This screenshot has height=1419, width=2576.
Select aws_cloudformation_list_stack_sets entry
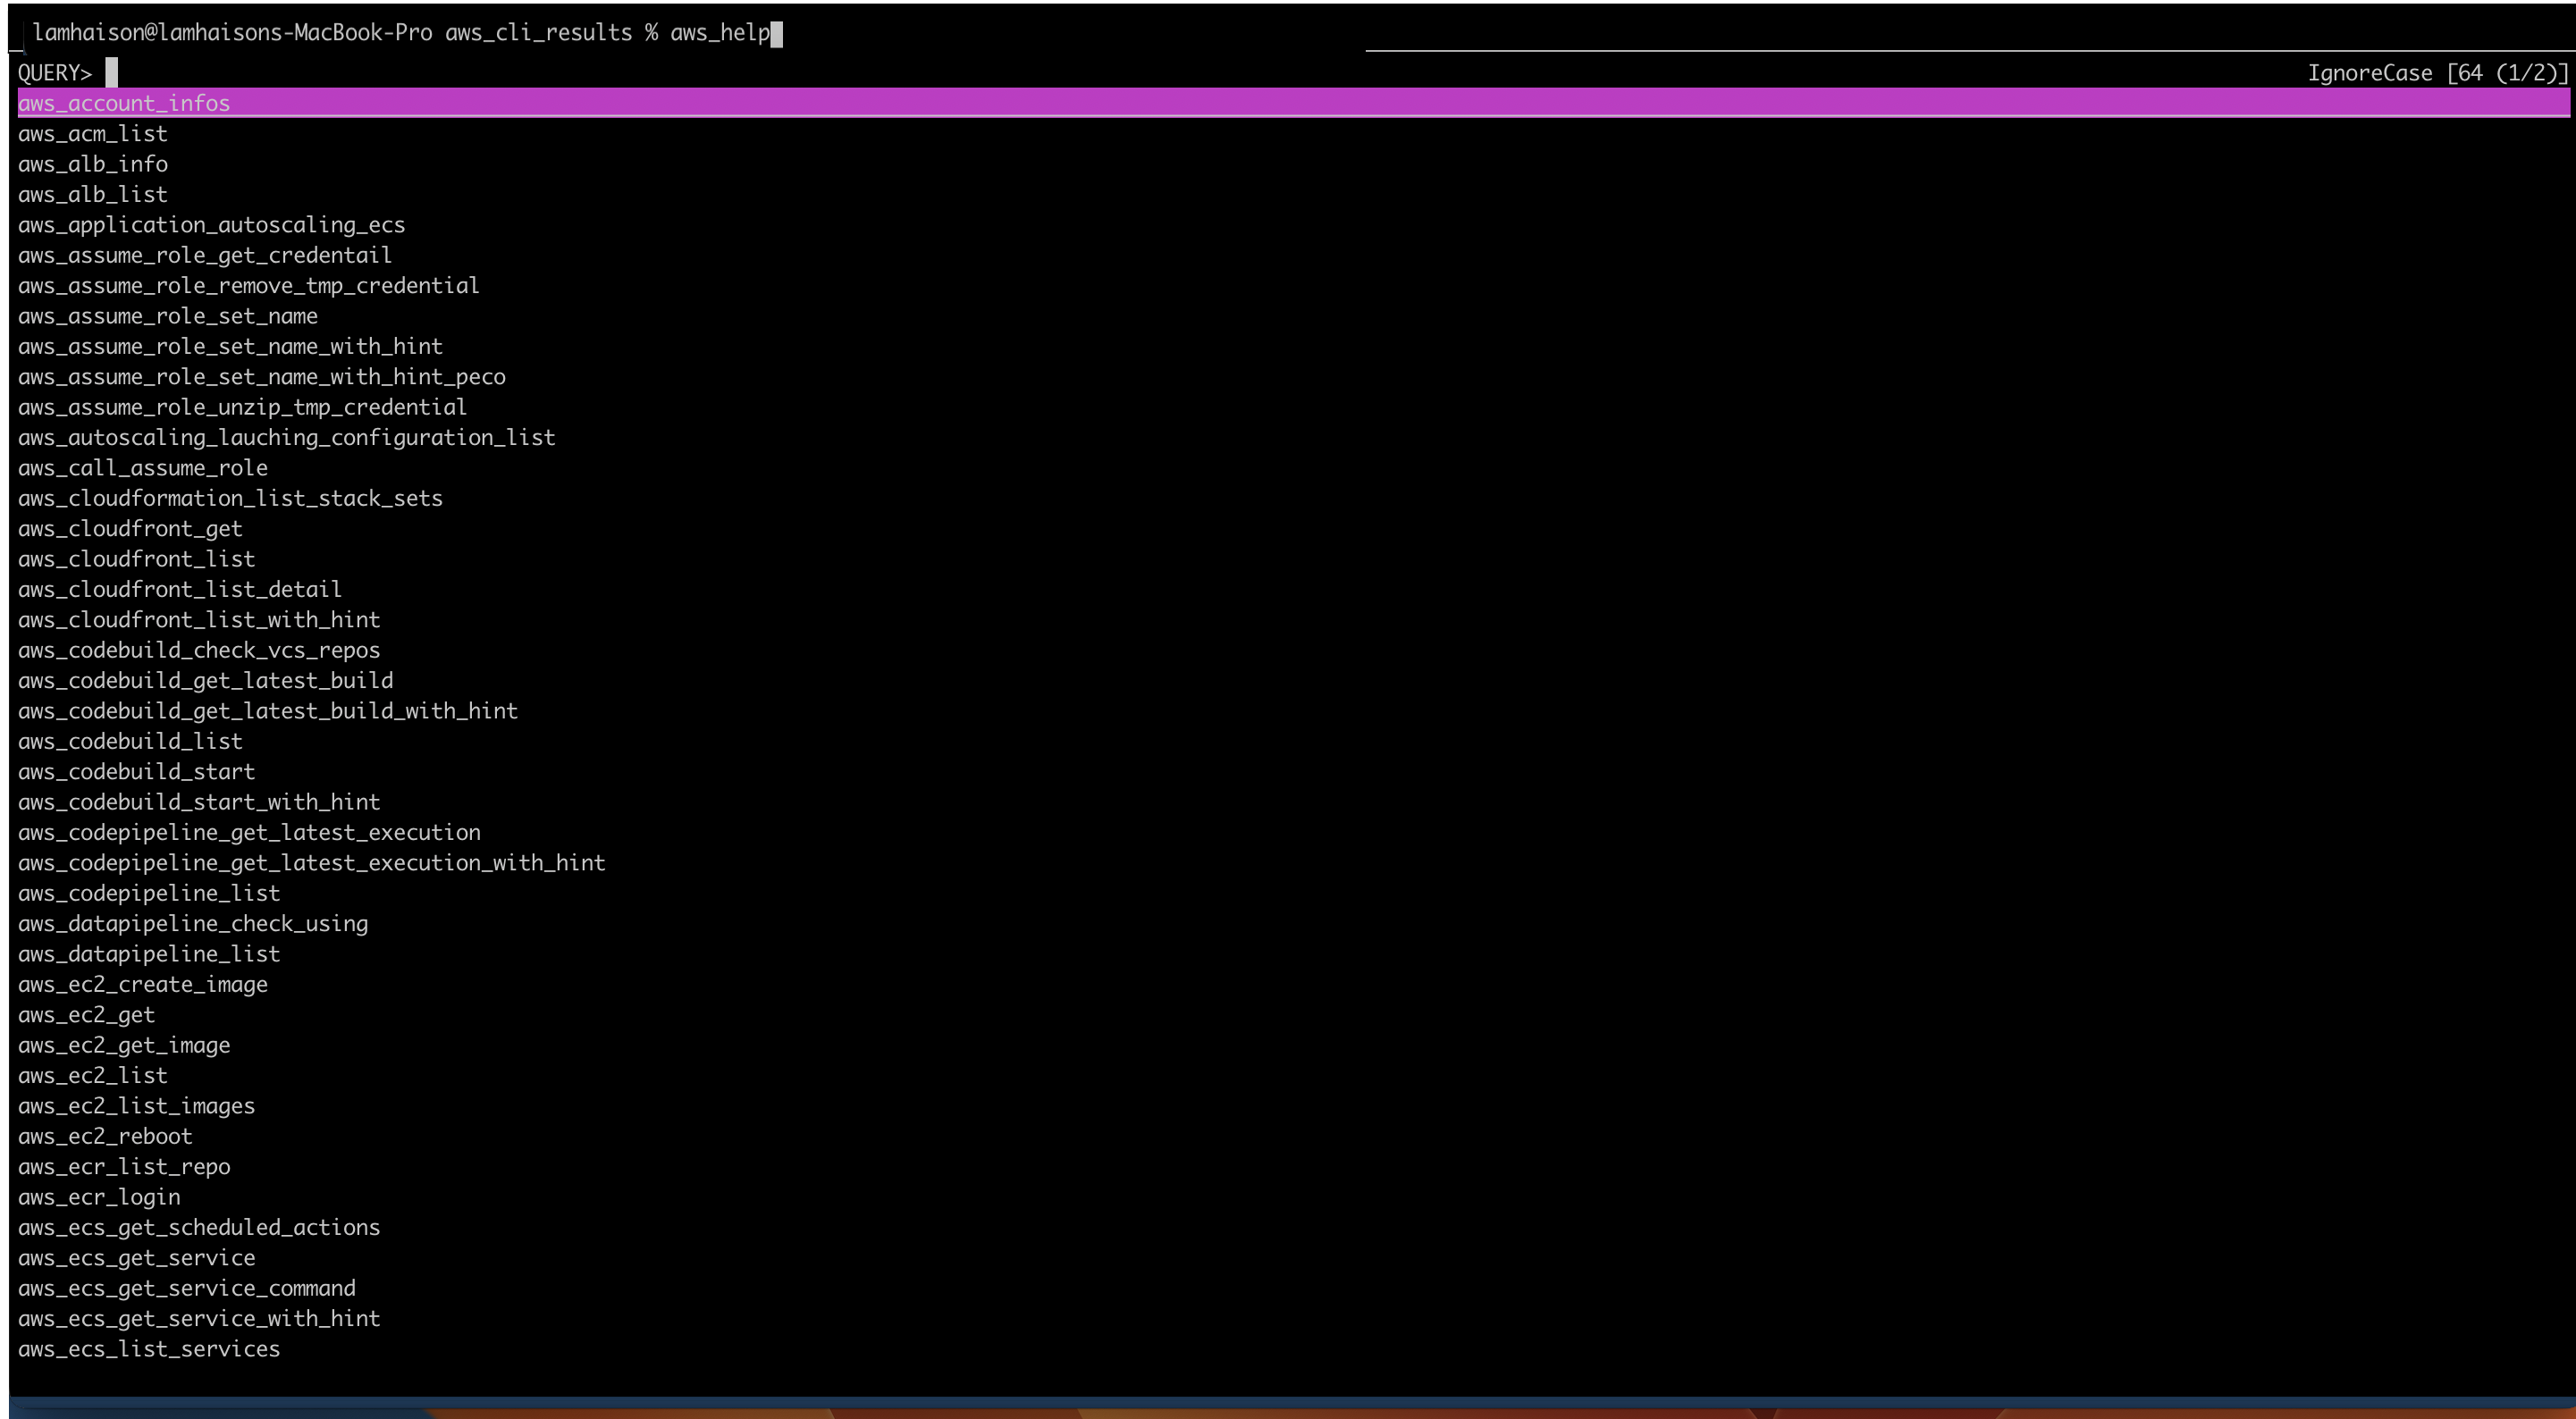tap(230, 498)
